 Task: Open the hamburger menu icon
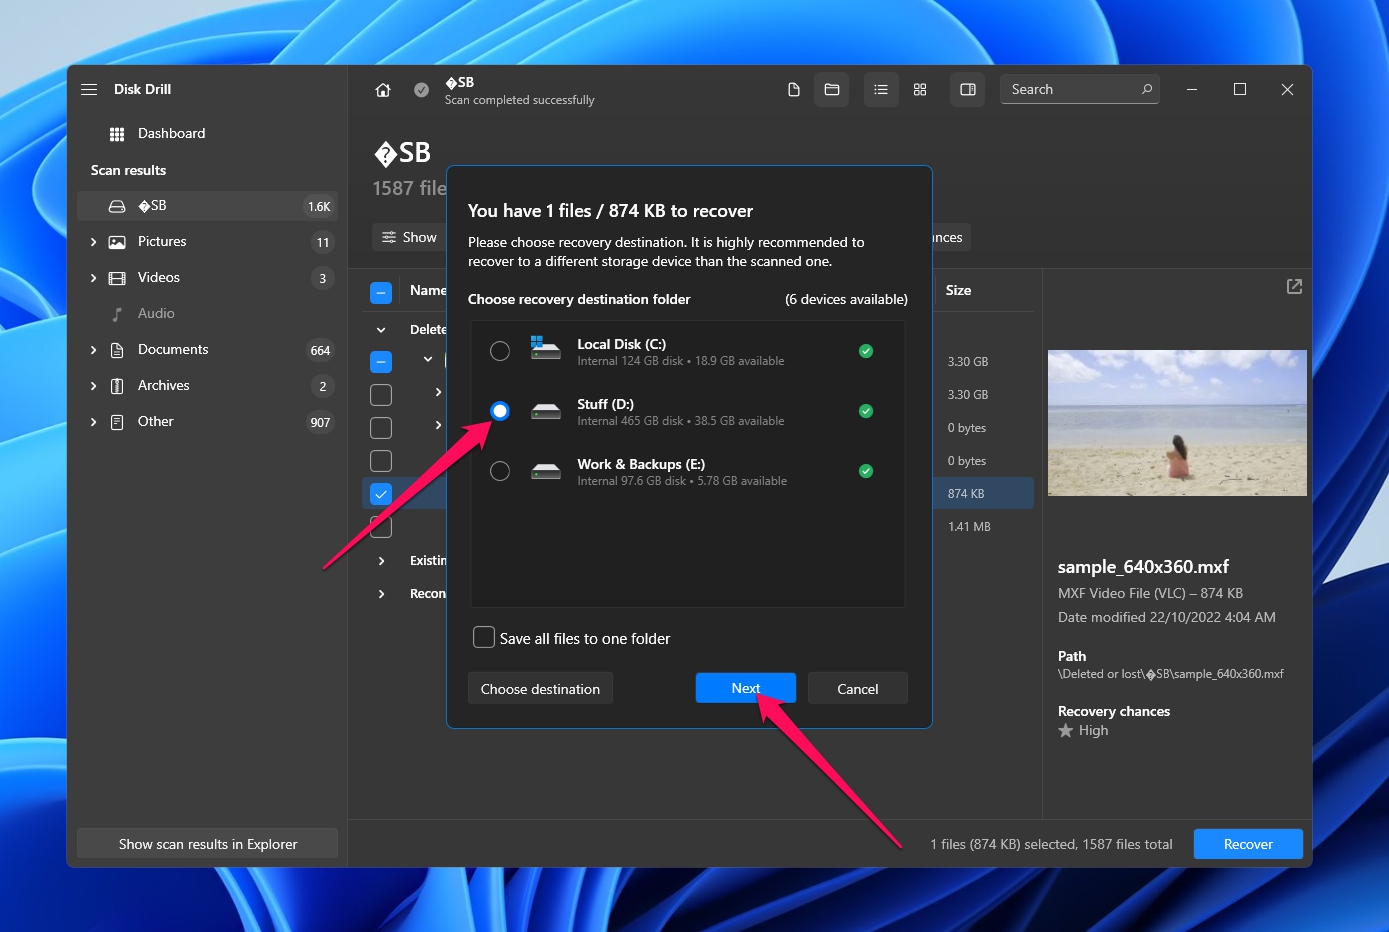89,89
